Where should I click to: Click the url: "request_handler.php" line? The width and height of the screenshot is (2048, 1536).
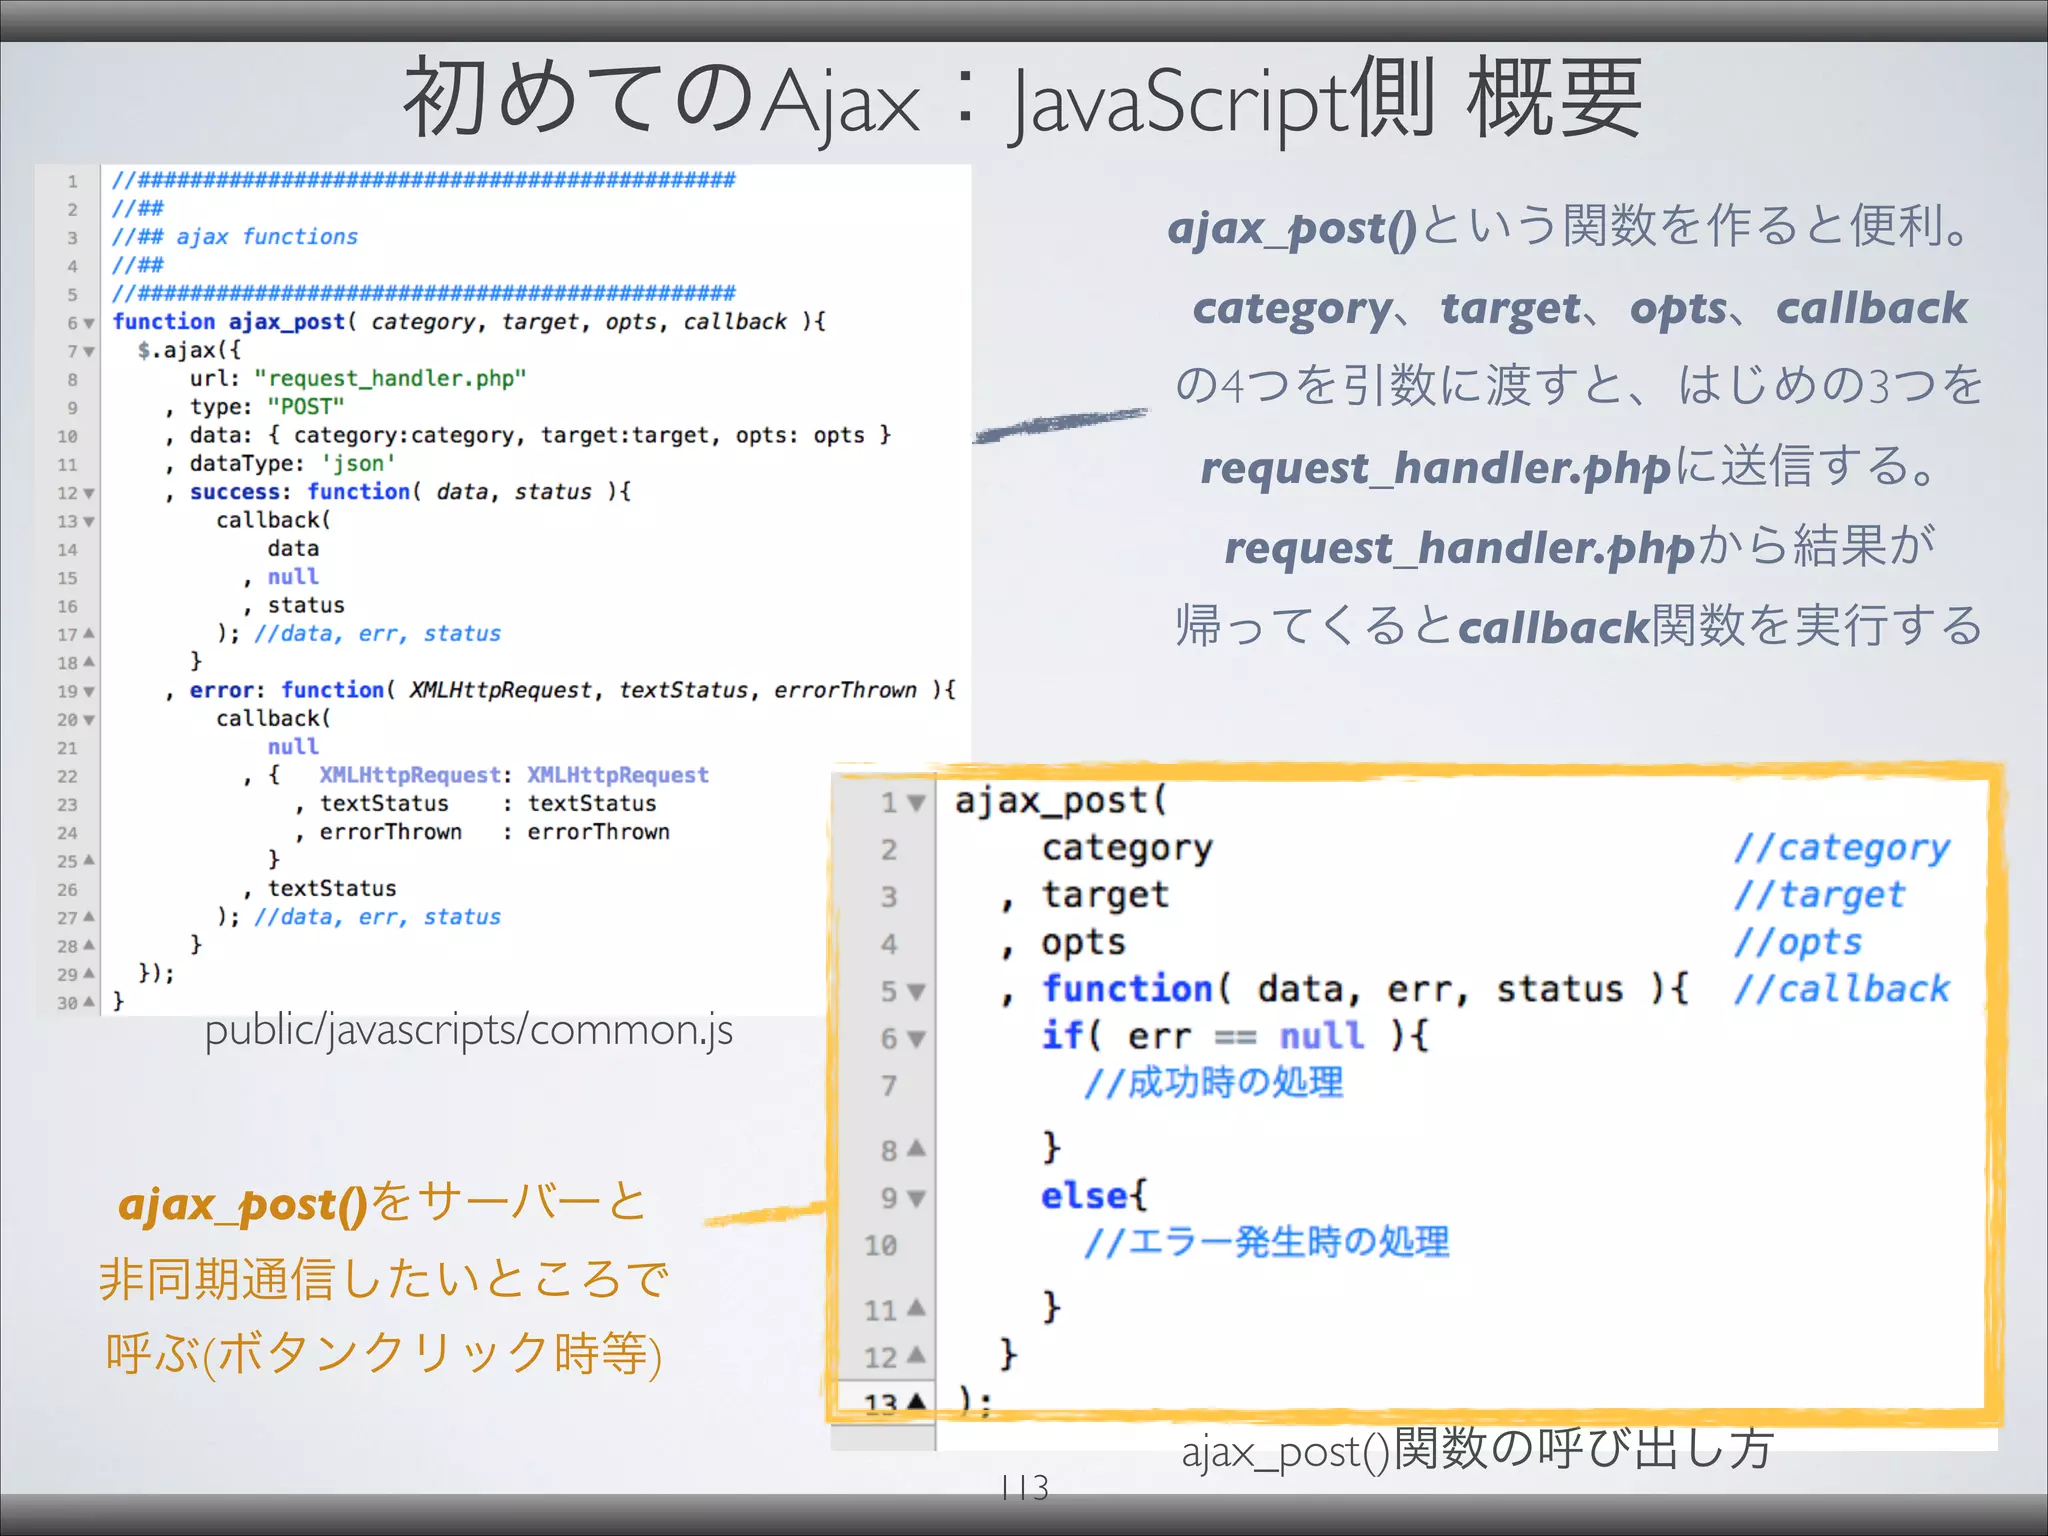(358, 379)
